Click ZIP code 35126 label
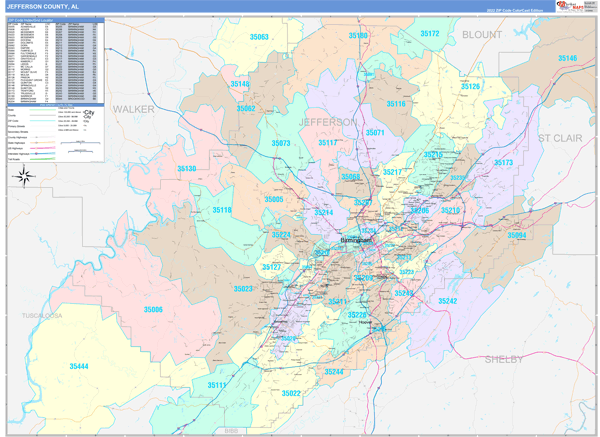The width and height of the screenshot is (600, 437). coord(470,87)
